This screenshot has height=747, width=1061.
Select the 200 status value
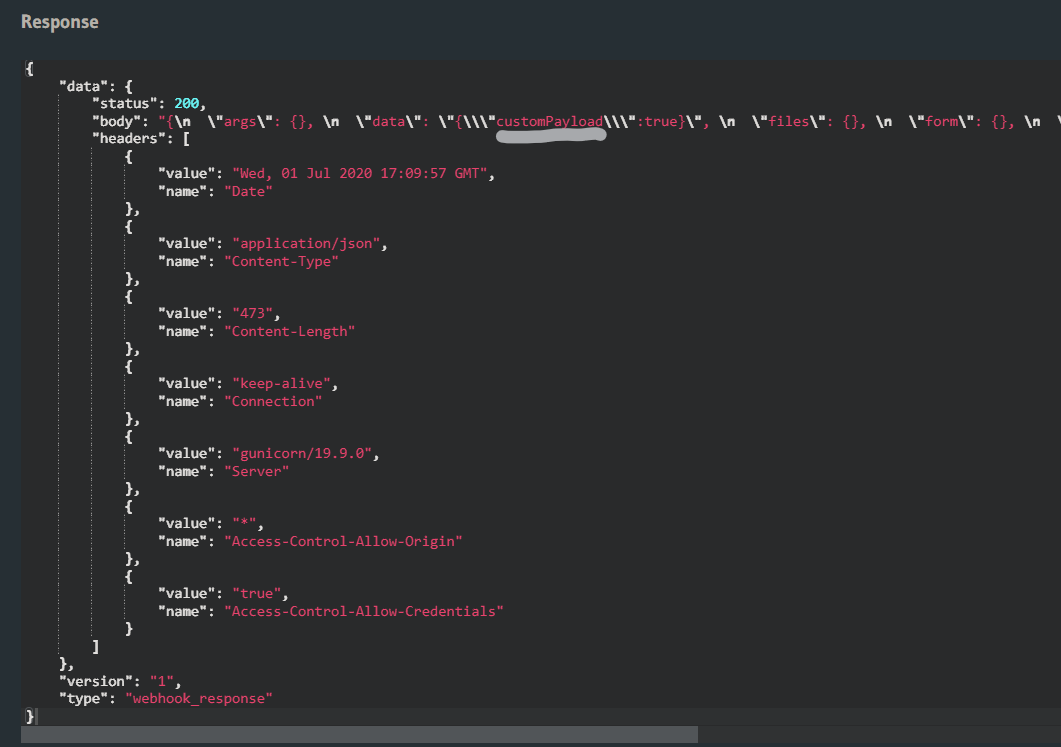[187, 104]
